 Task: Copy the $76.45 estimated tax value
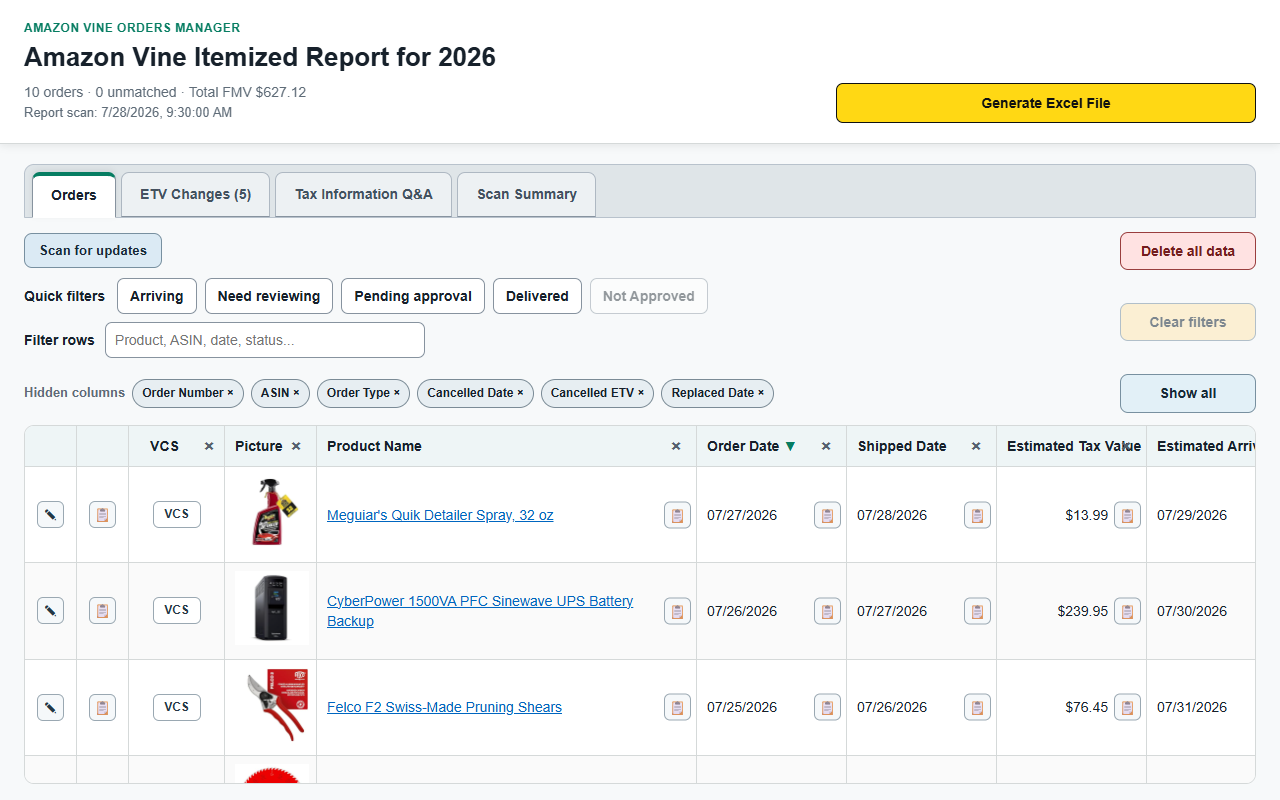coord(1127,707)
